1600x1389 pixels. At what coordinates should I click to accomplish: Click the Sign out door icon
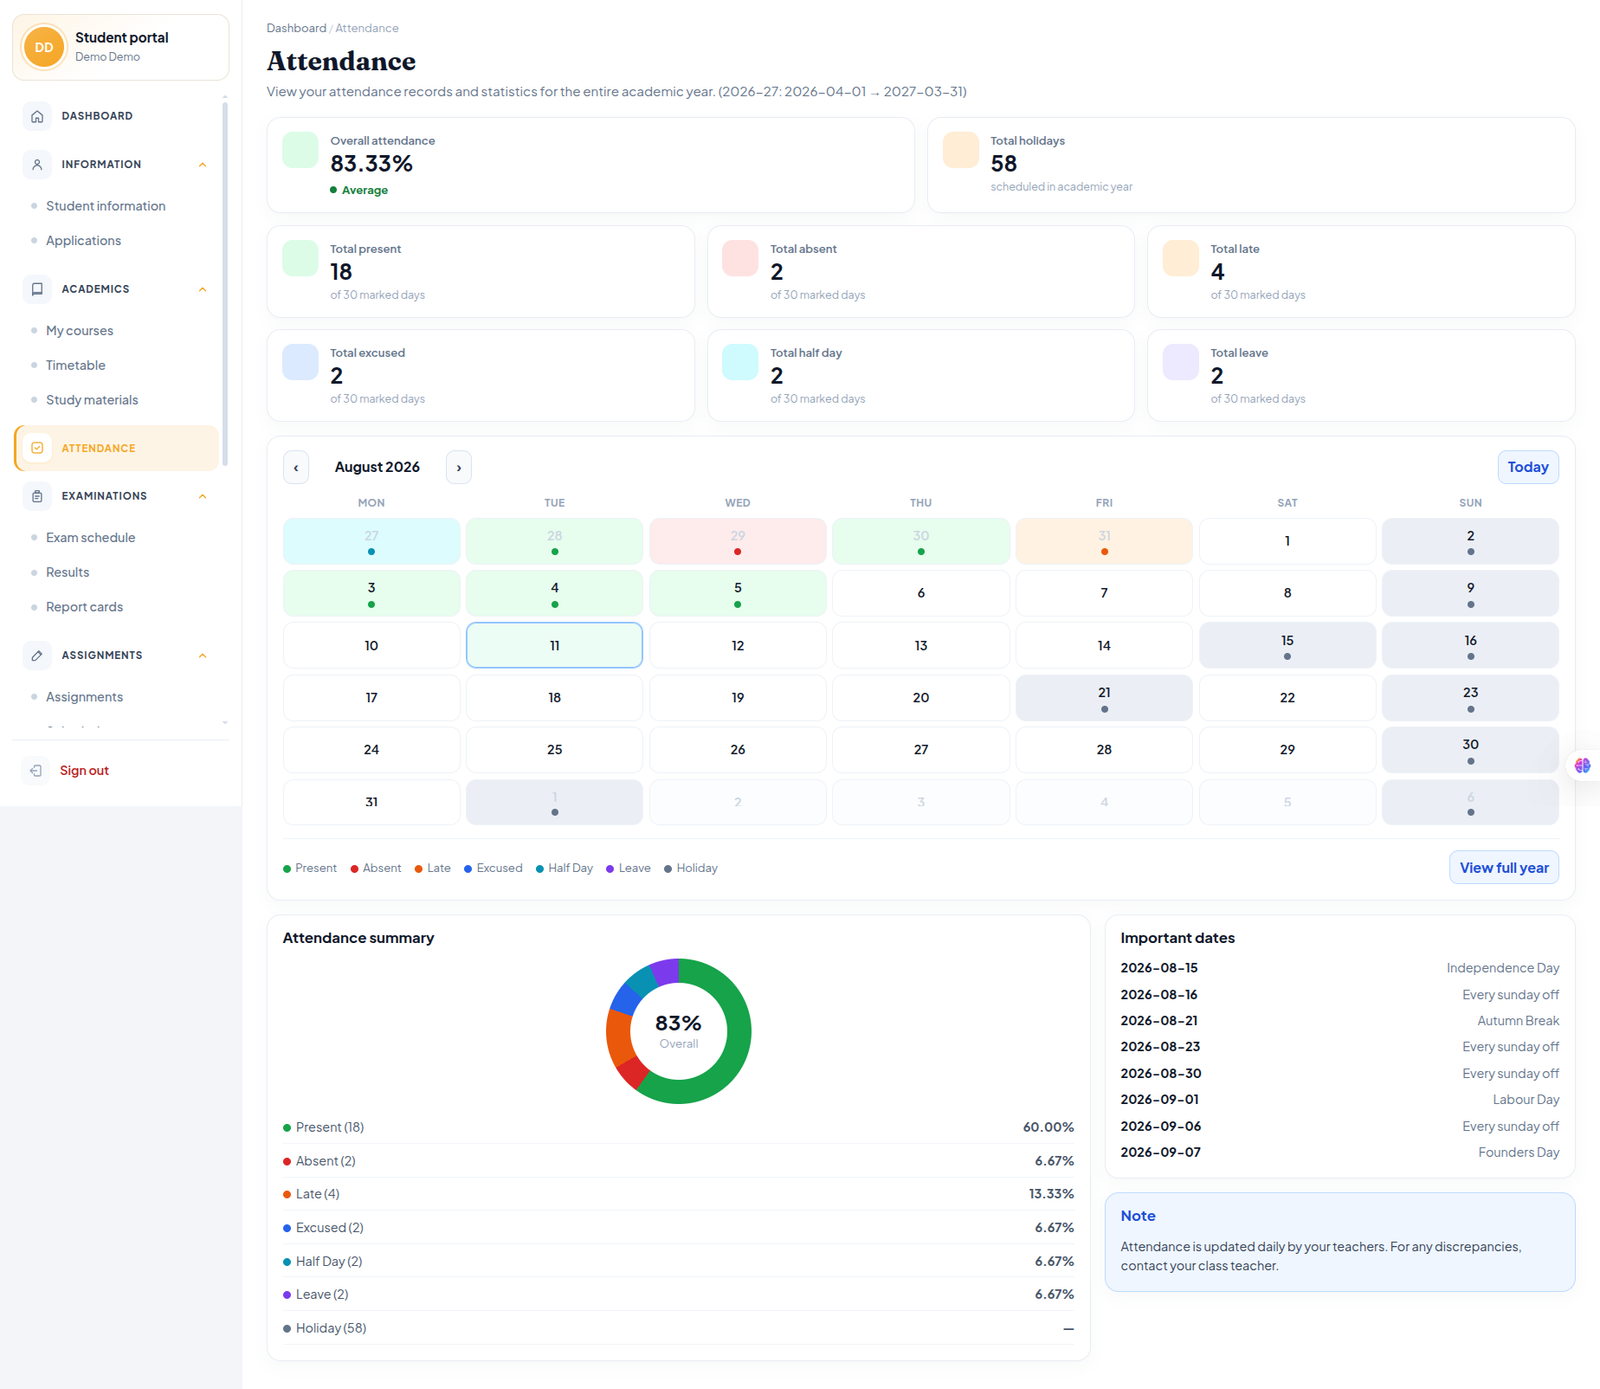[36, 770]
